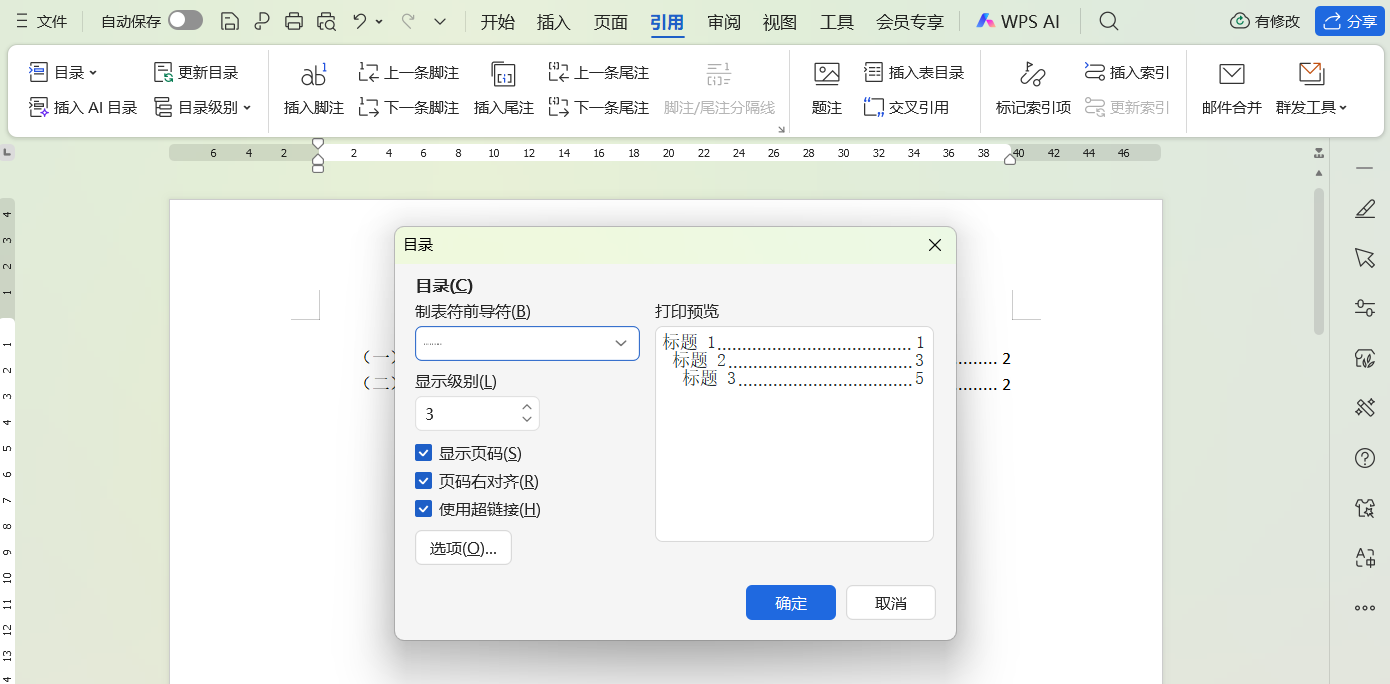This screenshot has width=1390, height=684.
Task: Open the 题注 (Caption) tool
Action: click(826, 87)
